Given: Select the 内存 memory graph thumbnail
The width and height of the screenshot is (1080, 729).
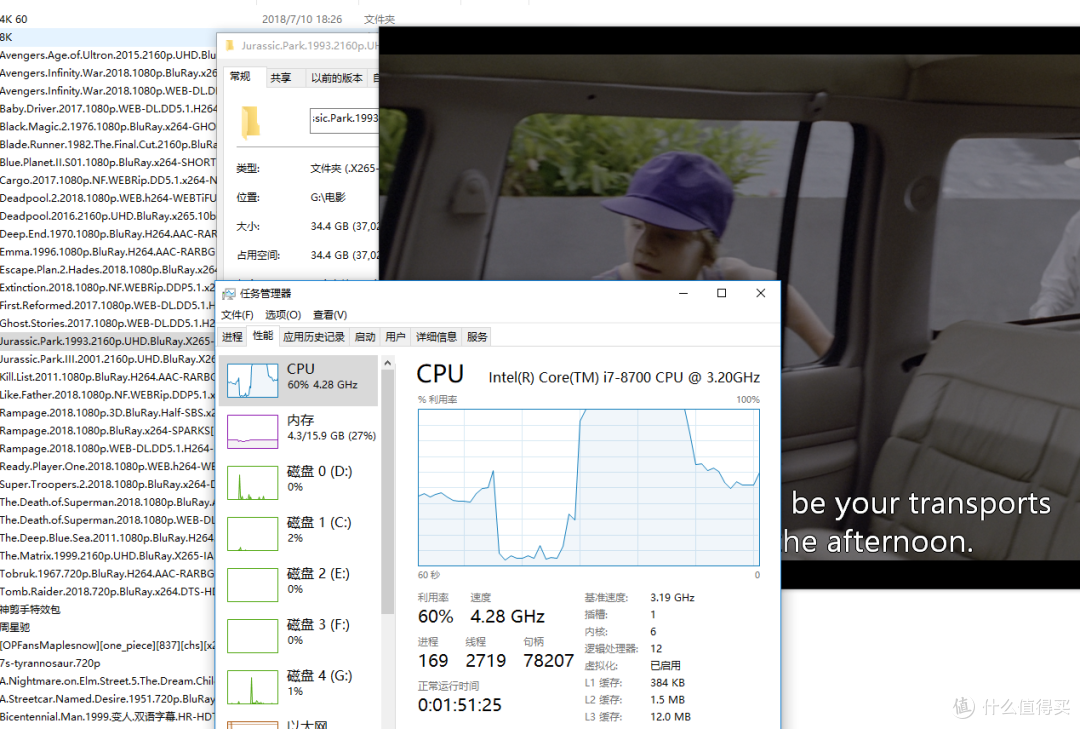Looking at the screenshot, I should (x=253, y=431).
